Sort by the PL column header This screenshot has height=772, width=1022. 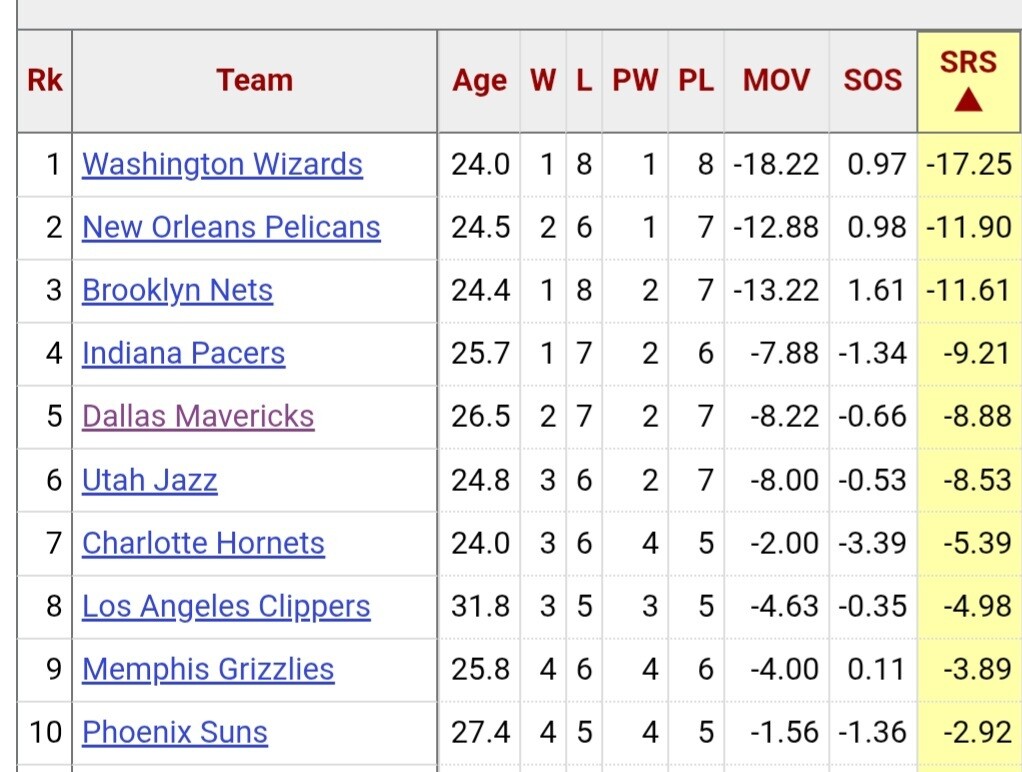point(696,81)
